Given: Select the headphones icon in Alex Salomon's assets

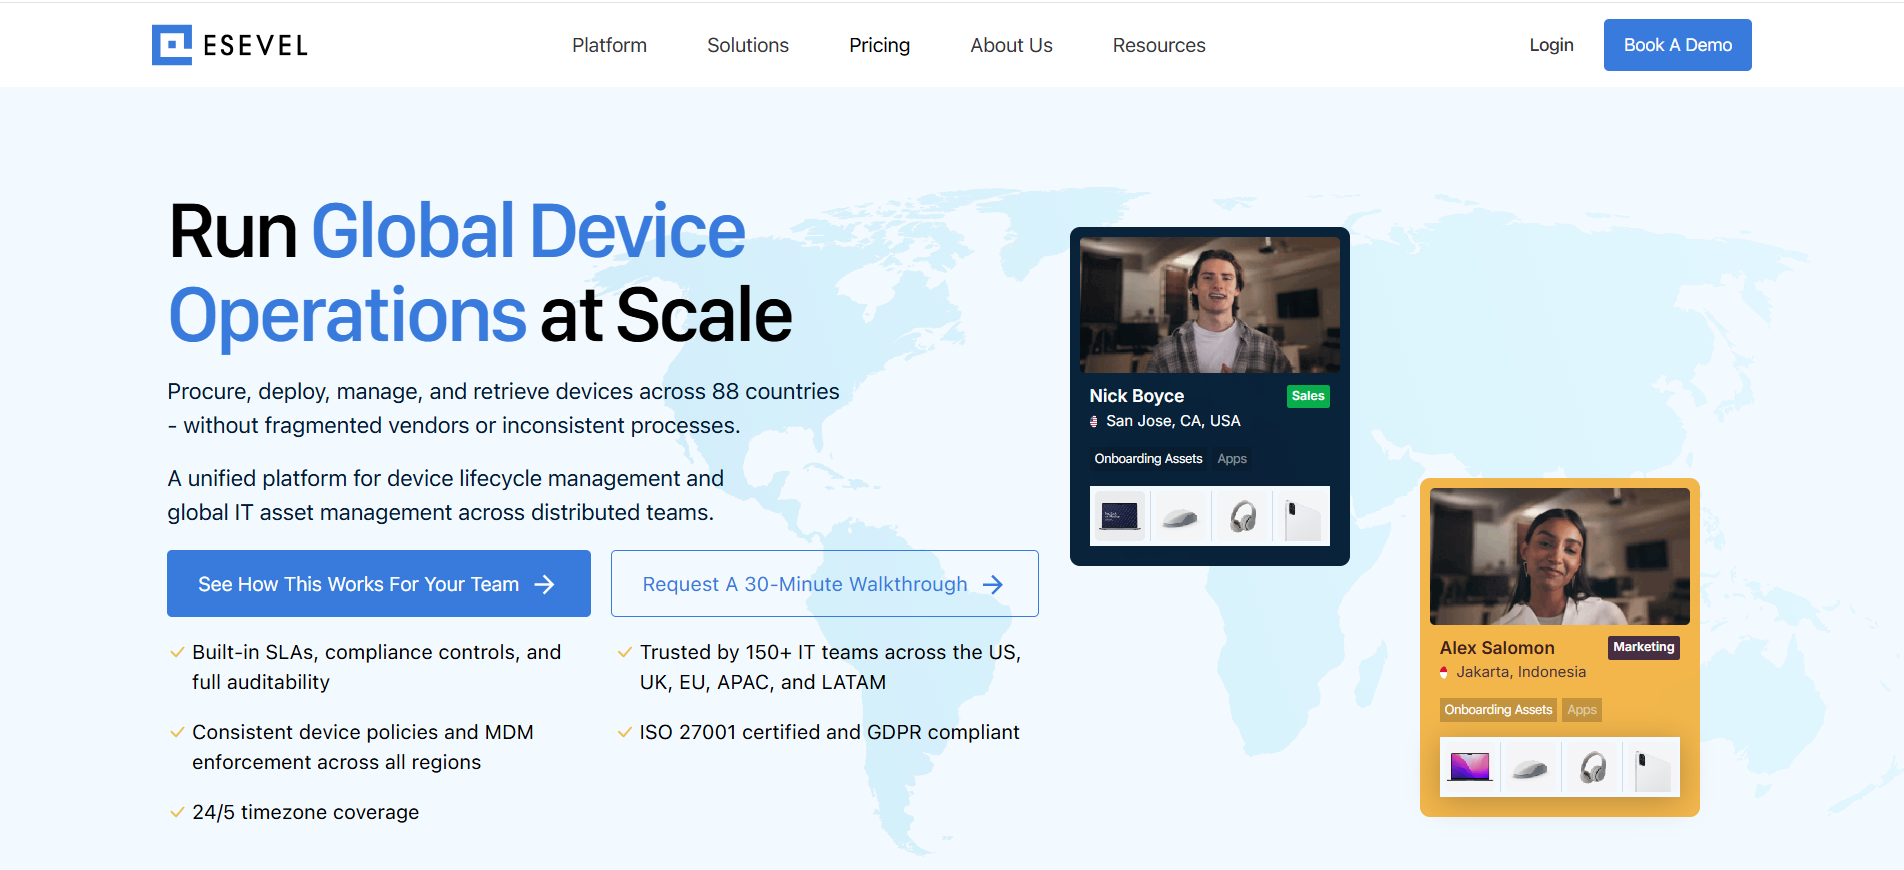Looking at the screenshot, I should tap(1593, 768).
